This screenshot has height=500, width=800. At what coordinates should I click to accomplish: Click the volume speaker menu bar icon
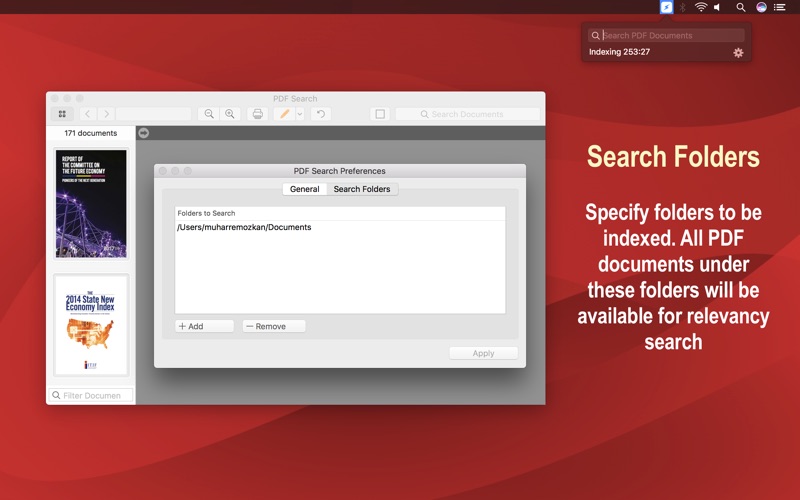(718, 7)
